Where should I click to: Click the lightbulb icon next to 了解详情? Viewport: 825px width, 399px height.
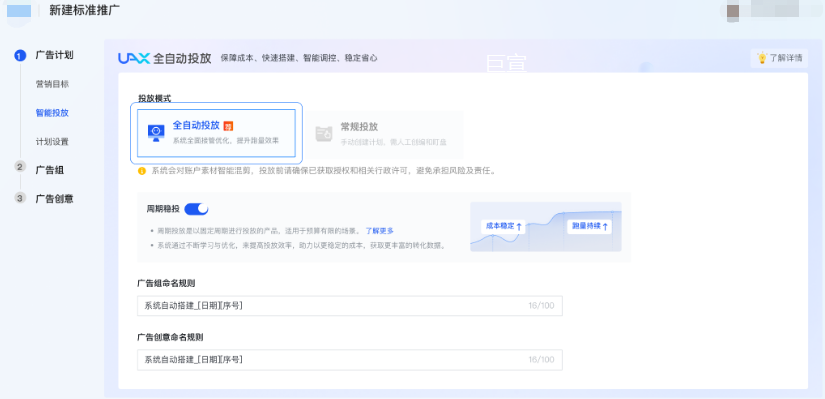point(761,58)
